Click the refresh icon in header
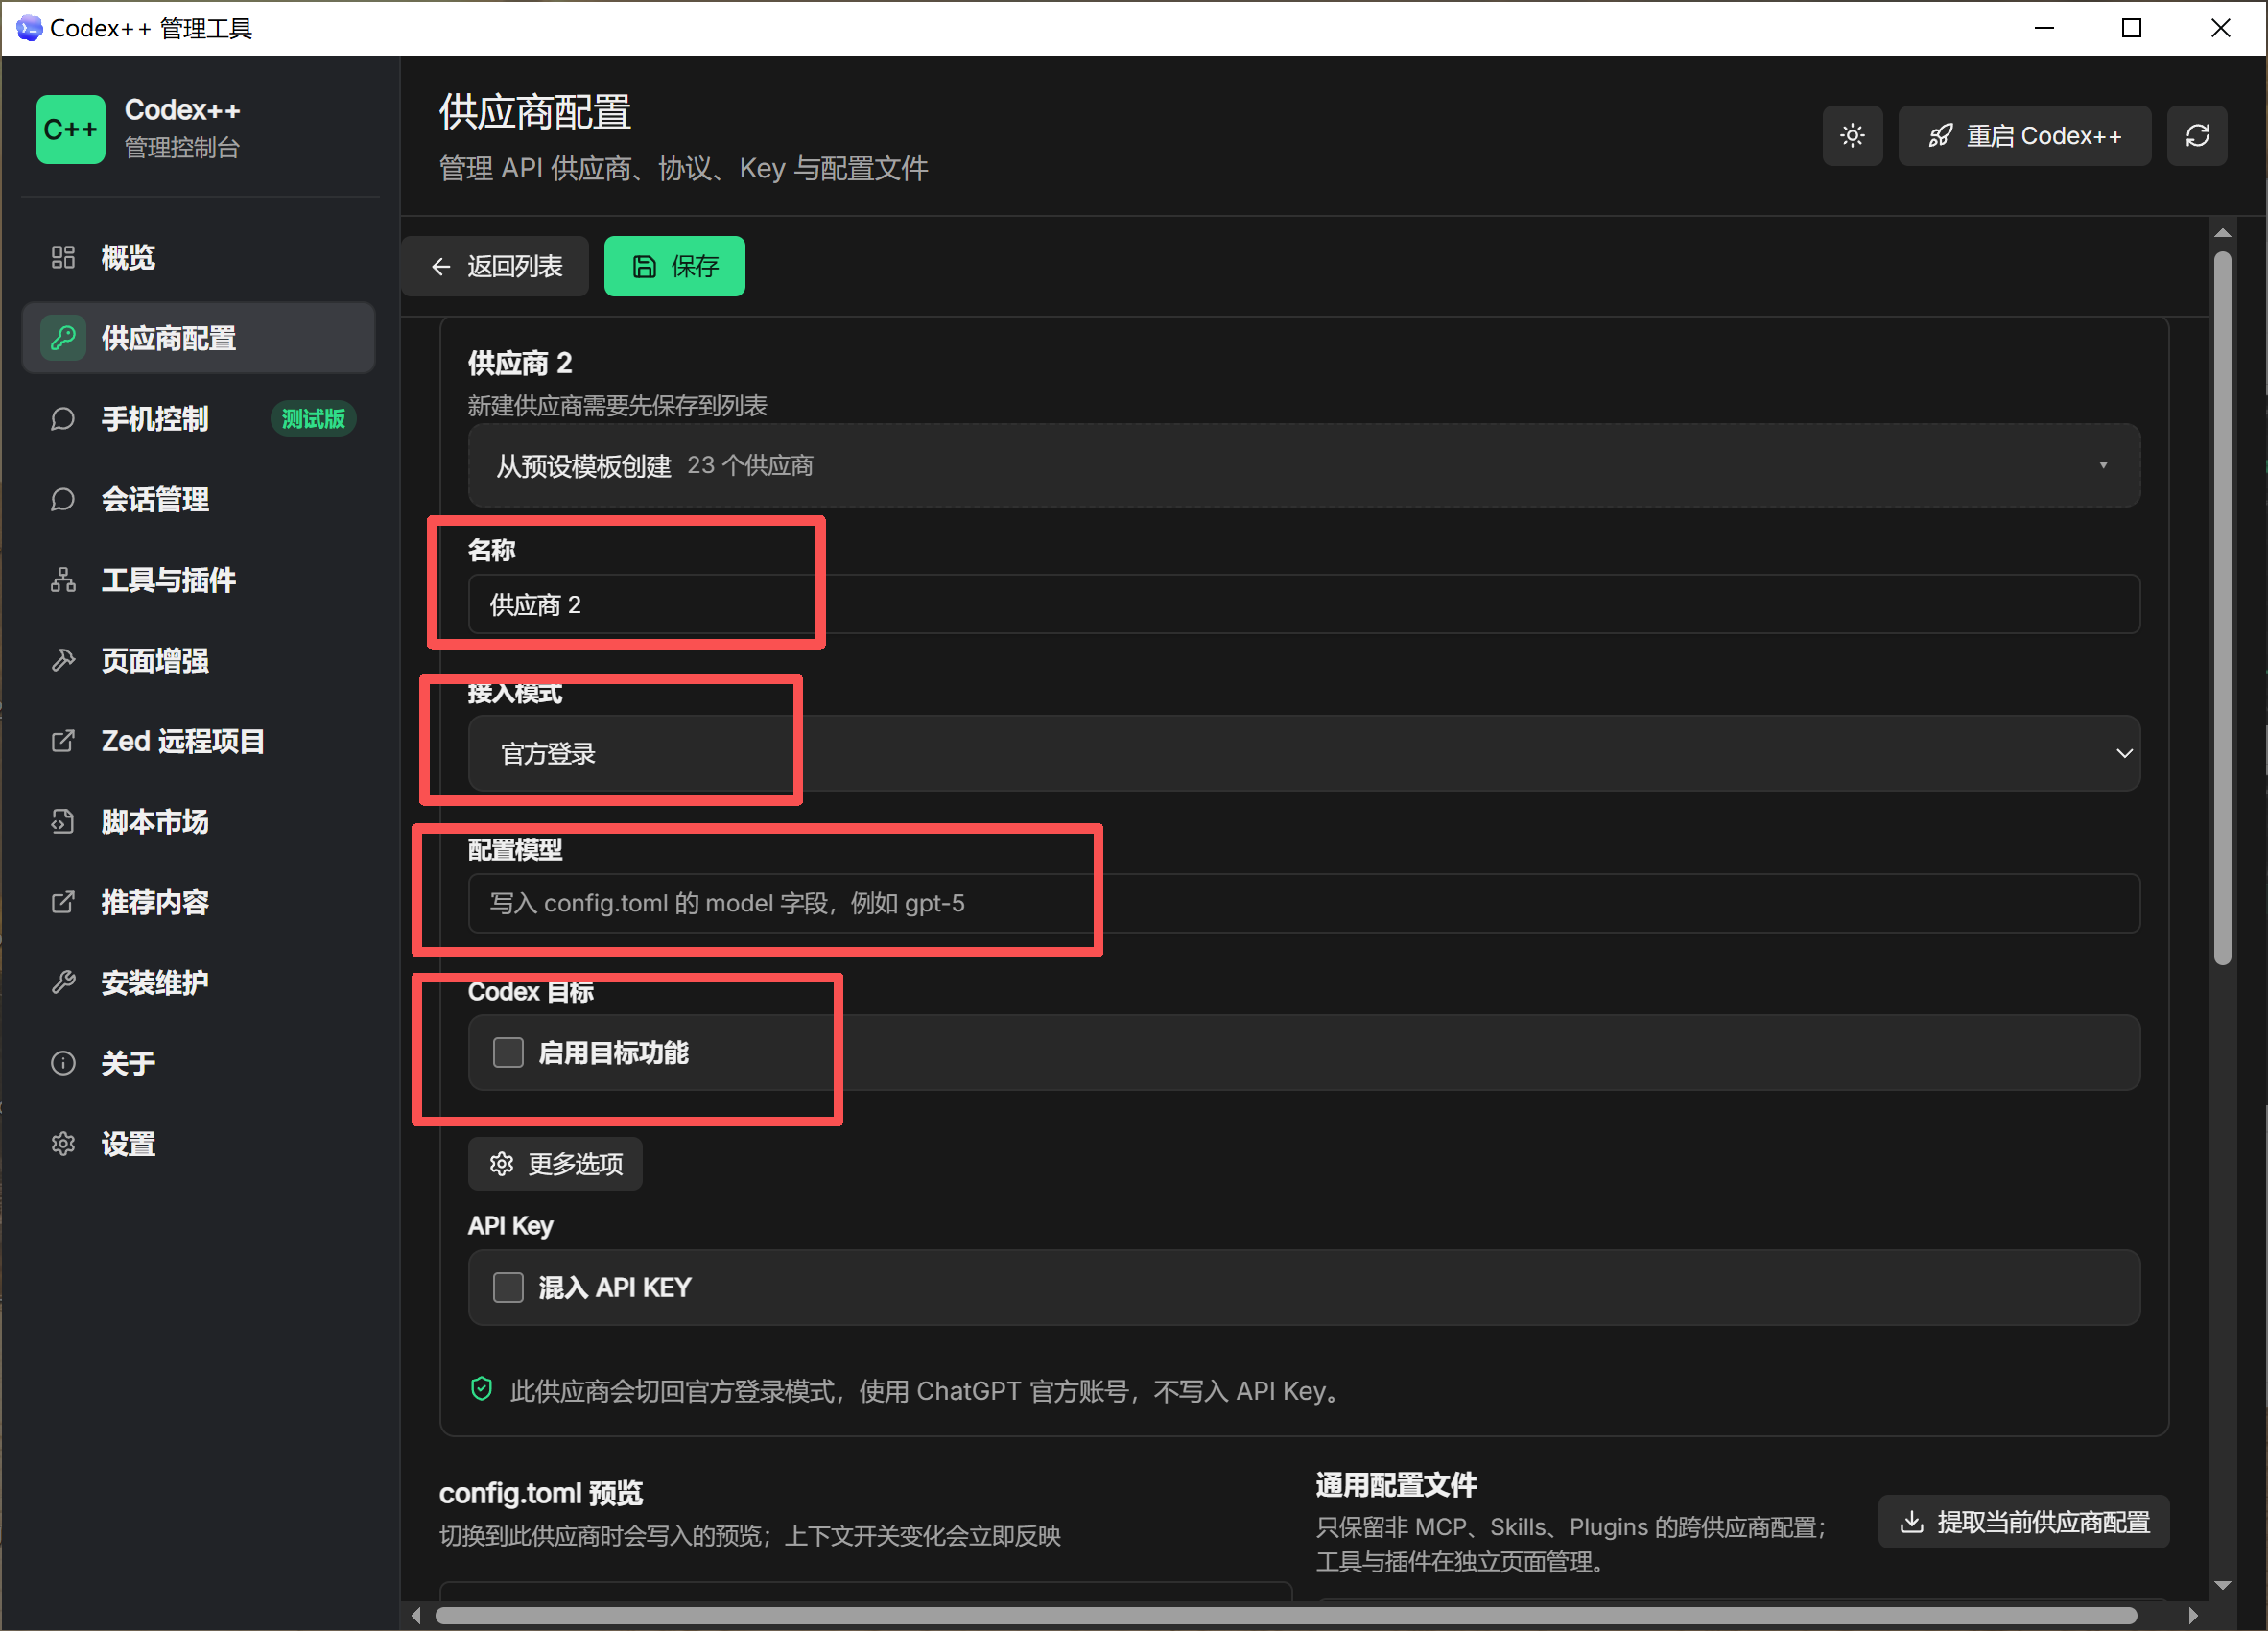Viewport: 2268px width, 1631px height. pos(2197,135)
